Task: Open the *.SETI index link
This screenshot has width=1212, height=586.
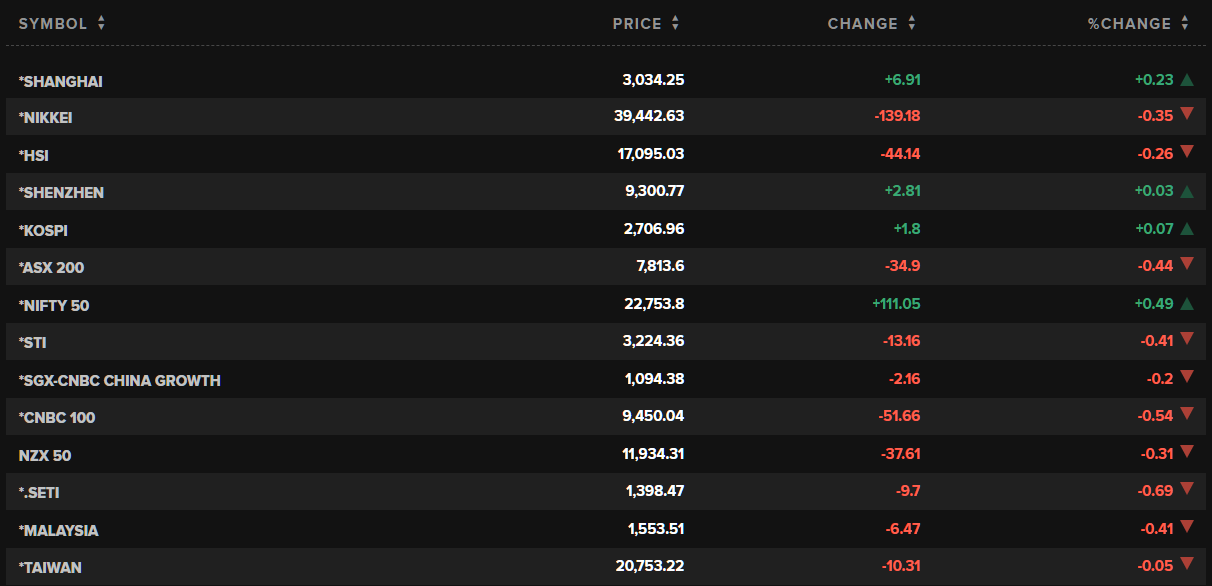Action: click(40, 493)
